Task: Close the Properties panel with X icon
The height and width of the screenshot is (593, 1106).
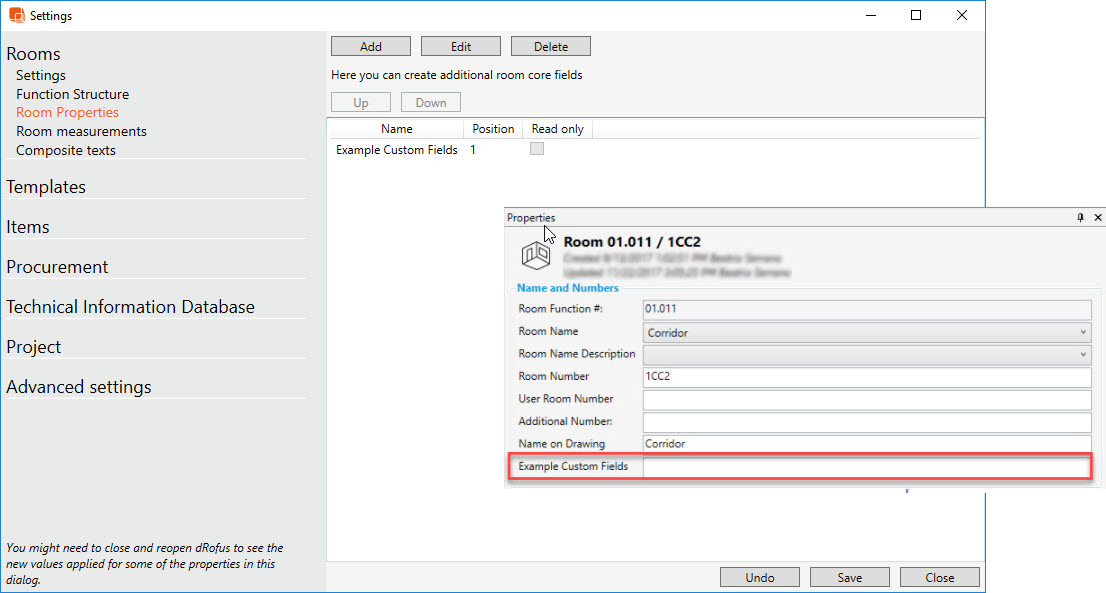Action: [1097, 217]
